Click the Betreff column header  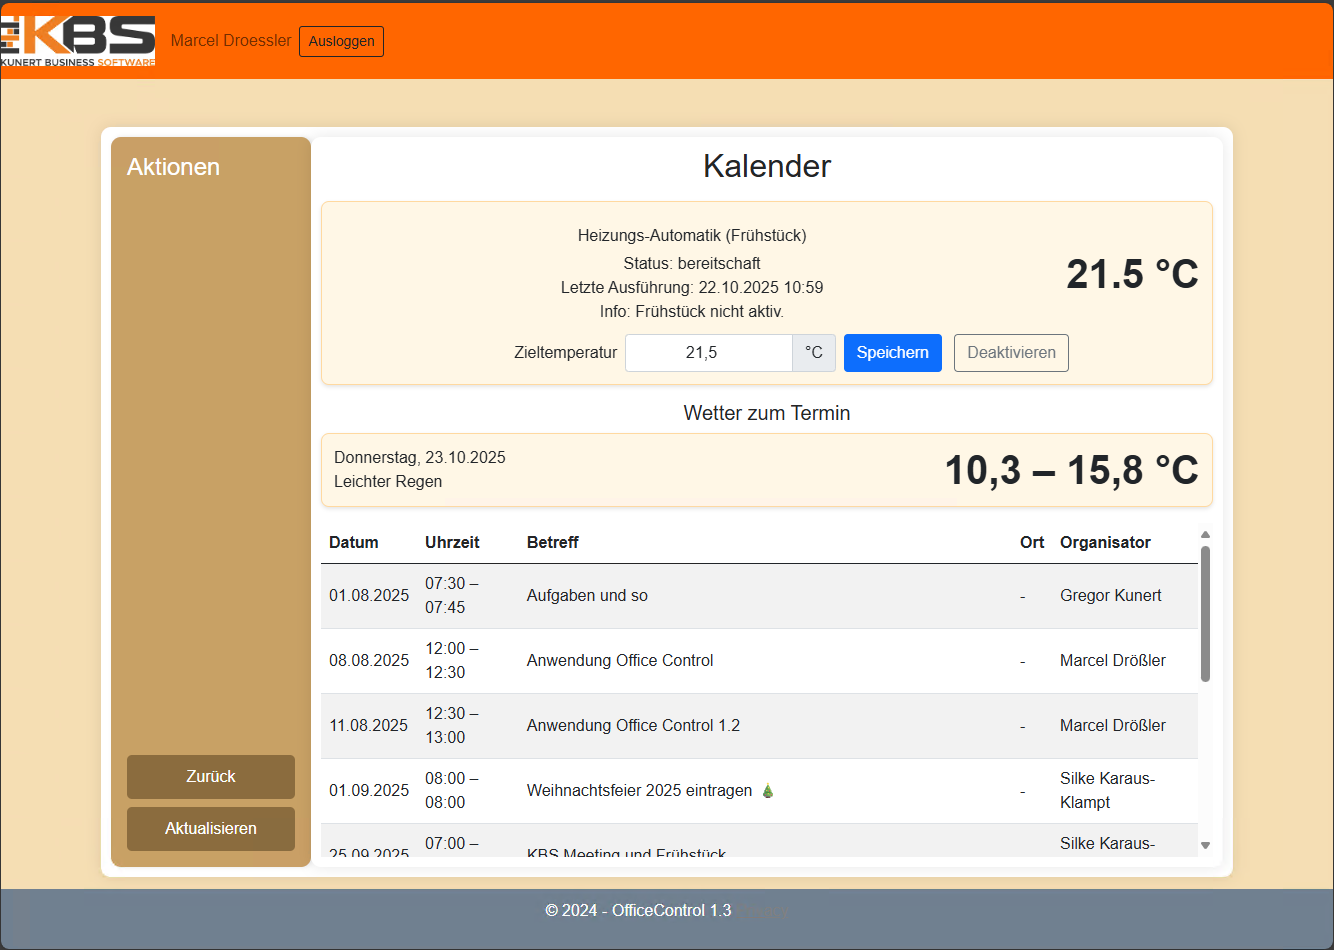point(553,542)
